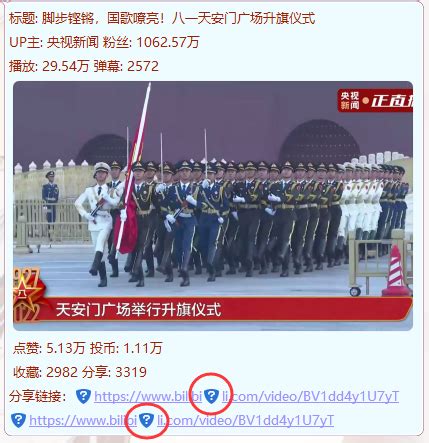429x443 pixels.
Task: Click the 收藏 2982 favorites count
Action: [45, 372]
